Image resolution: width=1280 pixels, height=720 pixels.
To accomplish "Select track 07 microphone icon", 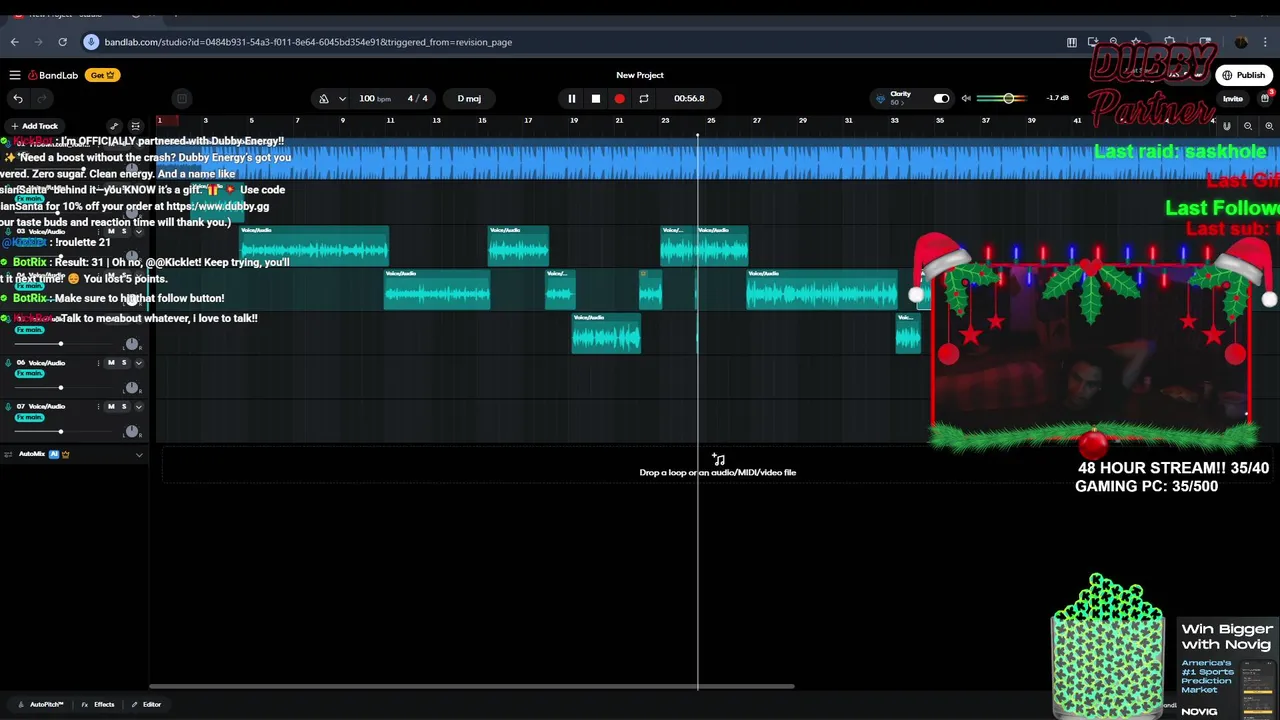I will [x=8, y=406].
